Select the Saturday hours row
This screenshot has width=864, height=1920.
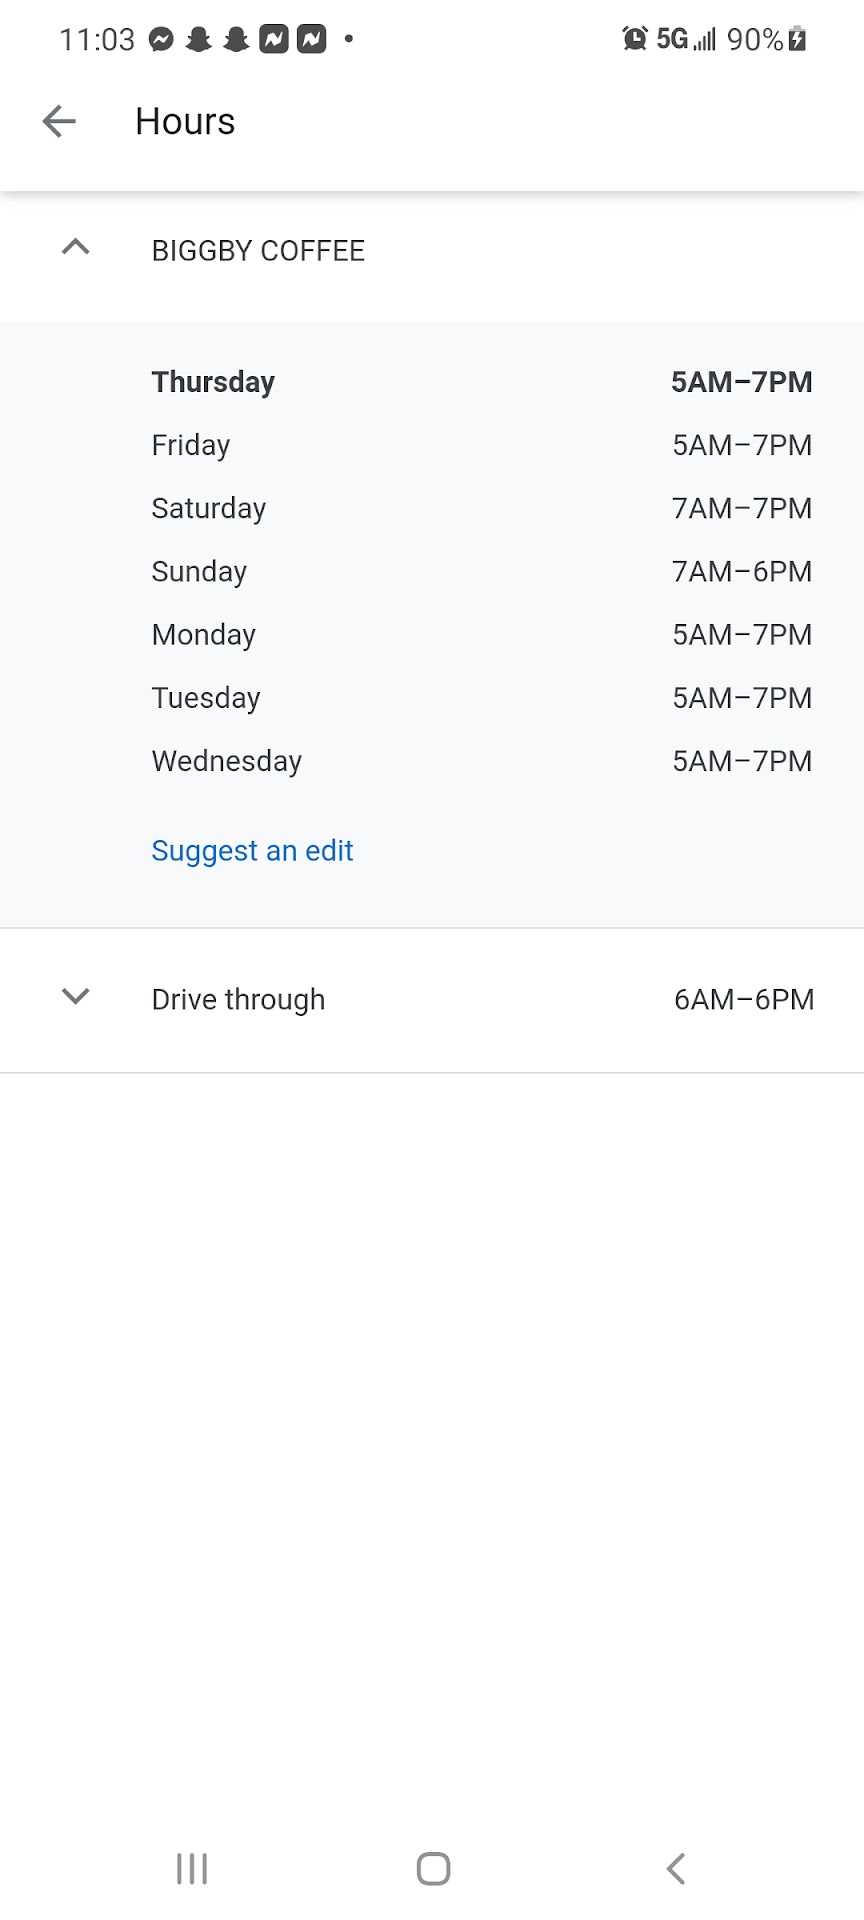480,508
